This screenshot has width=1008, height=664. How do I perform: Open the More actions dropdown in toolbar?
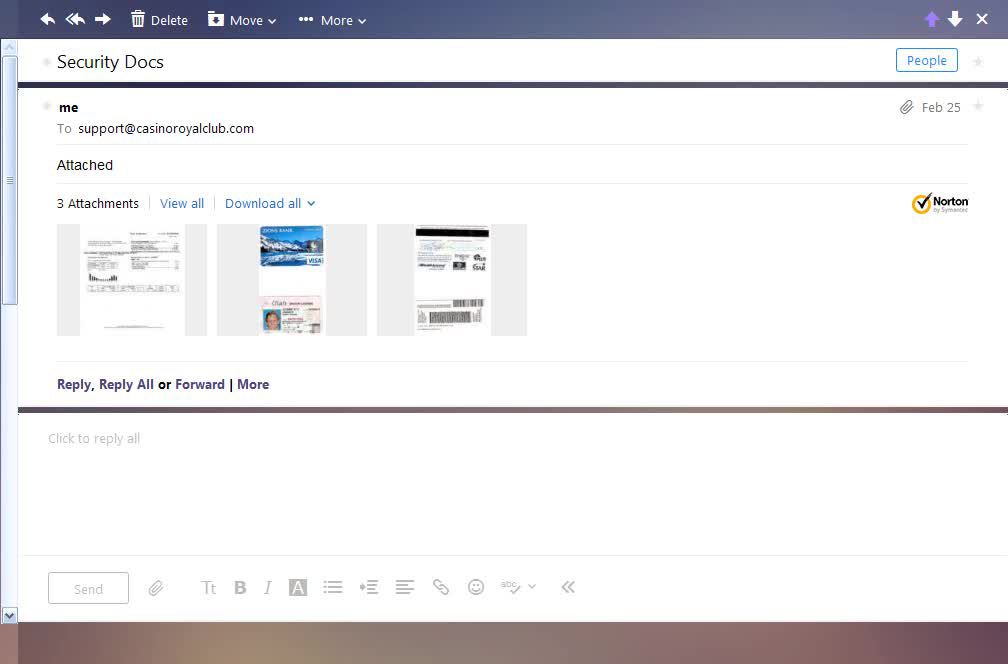click(x=332, y=20)
